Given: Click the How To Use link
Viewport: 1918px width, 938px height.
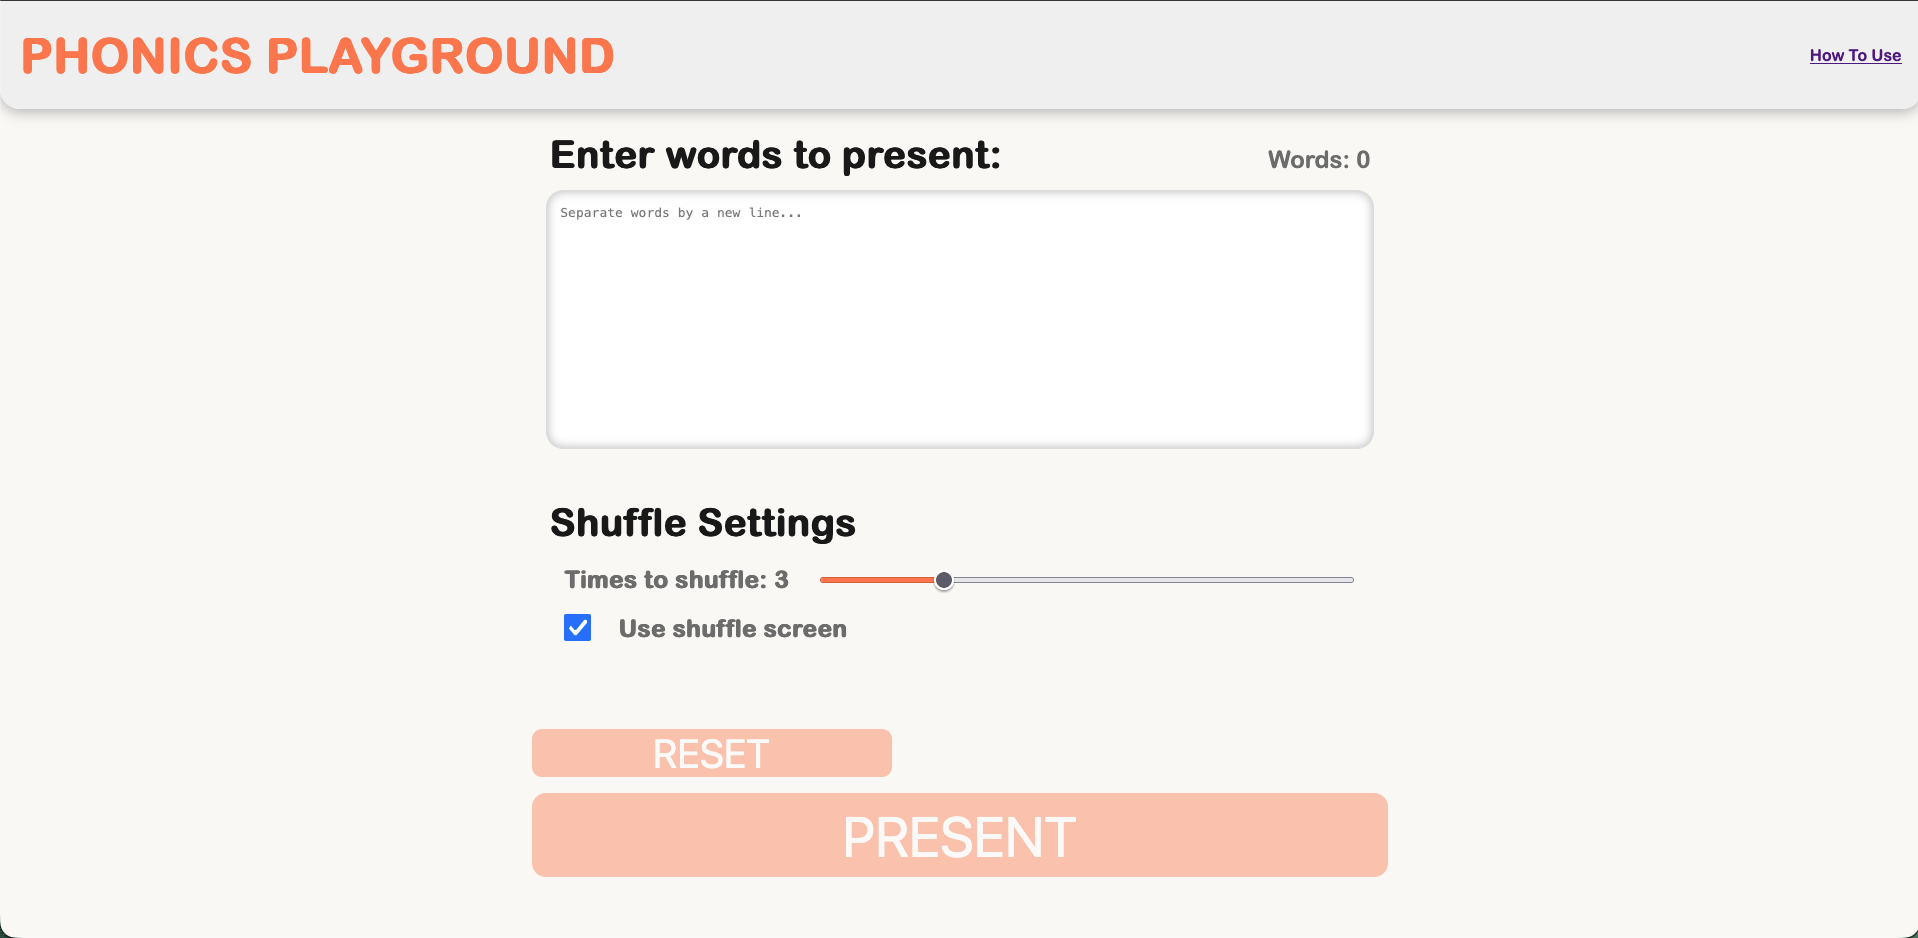Looking at the screenshot, I should click(x=1854, y=55).
